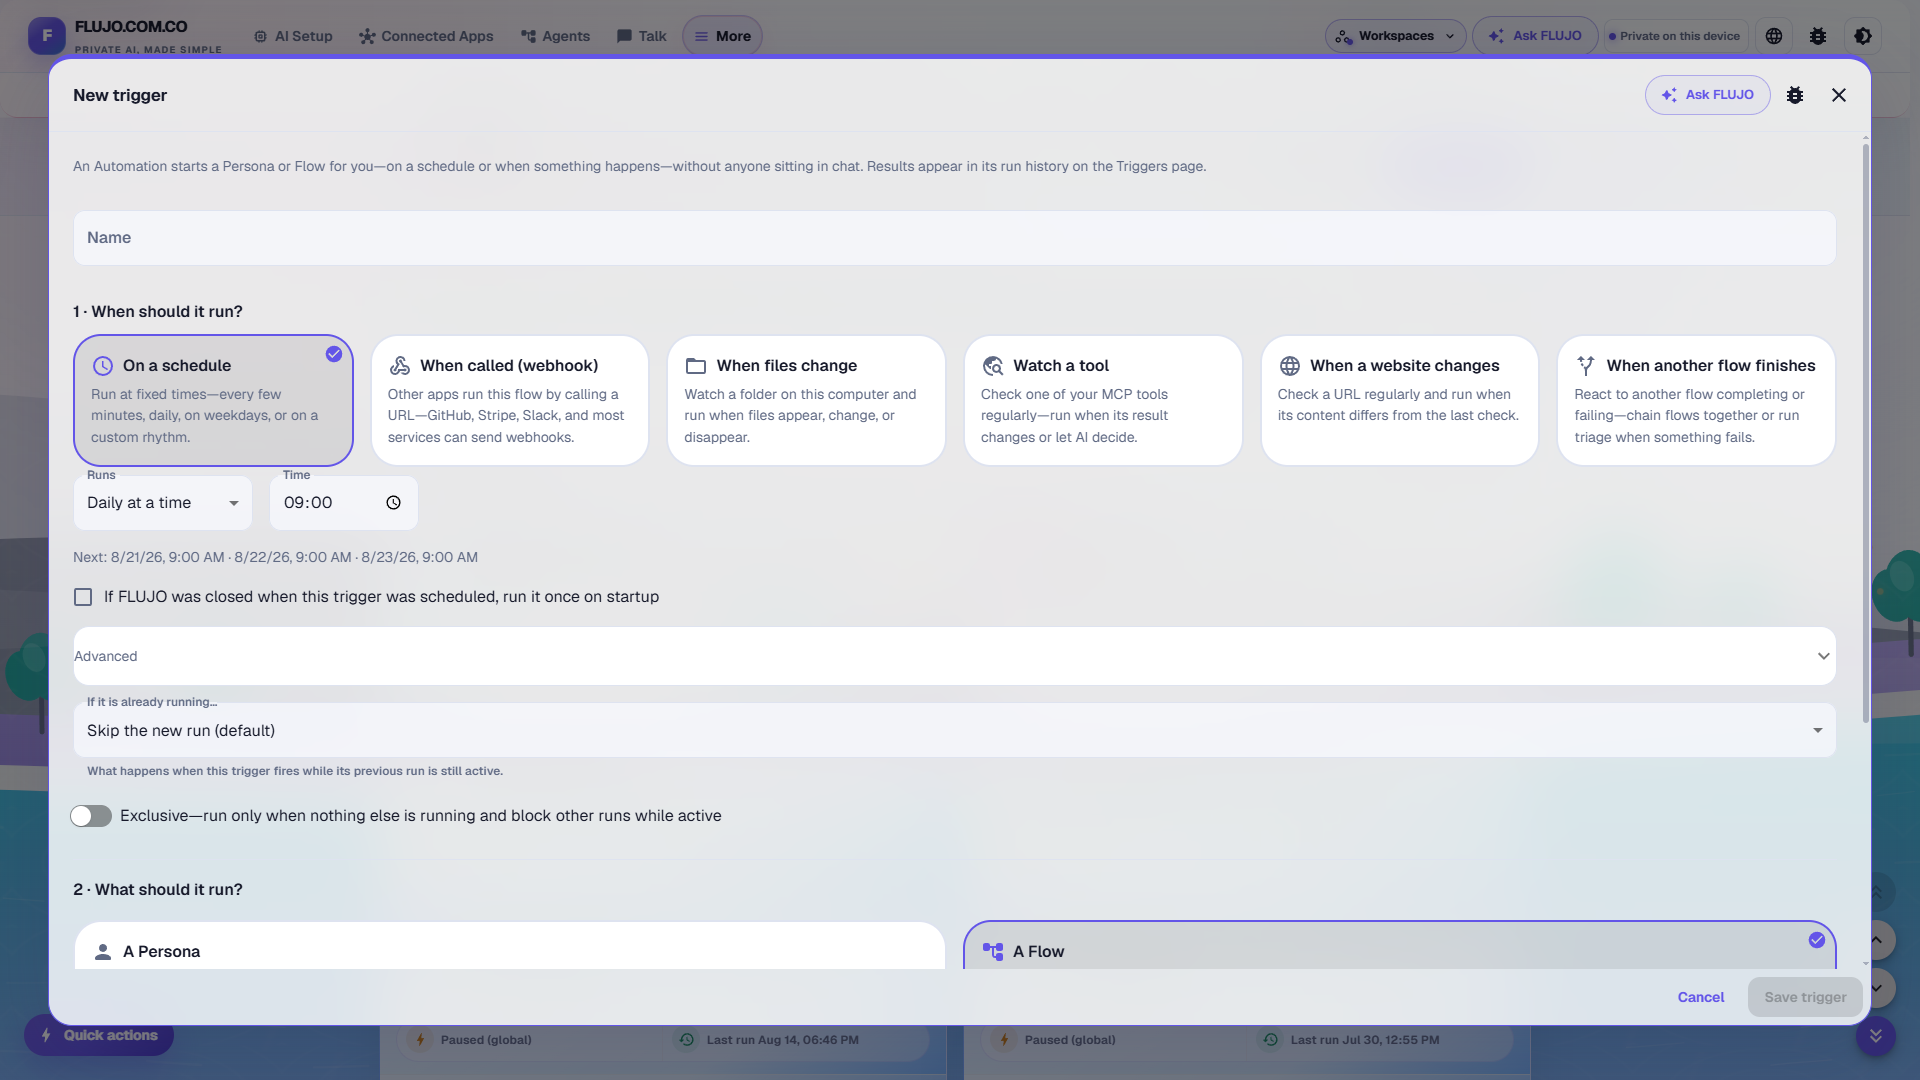Screen dimensions: 1920x1080
Task: Close the New trigger dialog
Action: tap(1839, 95)
